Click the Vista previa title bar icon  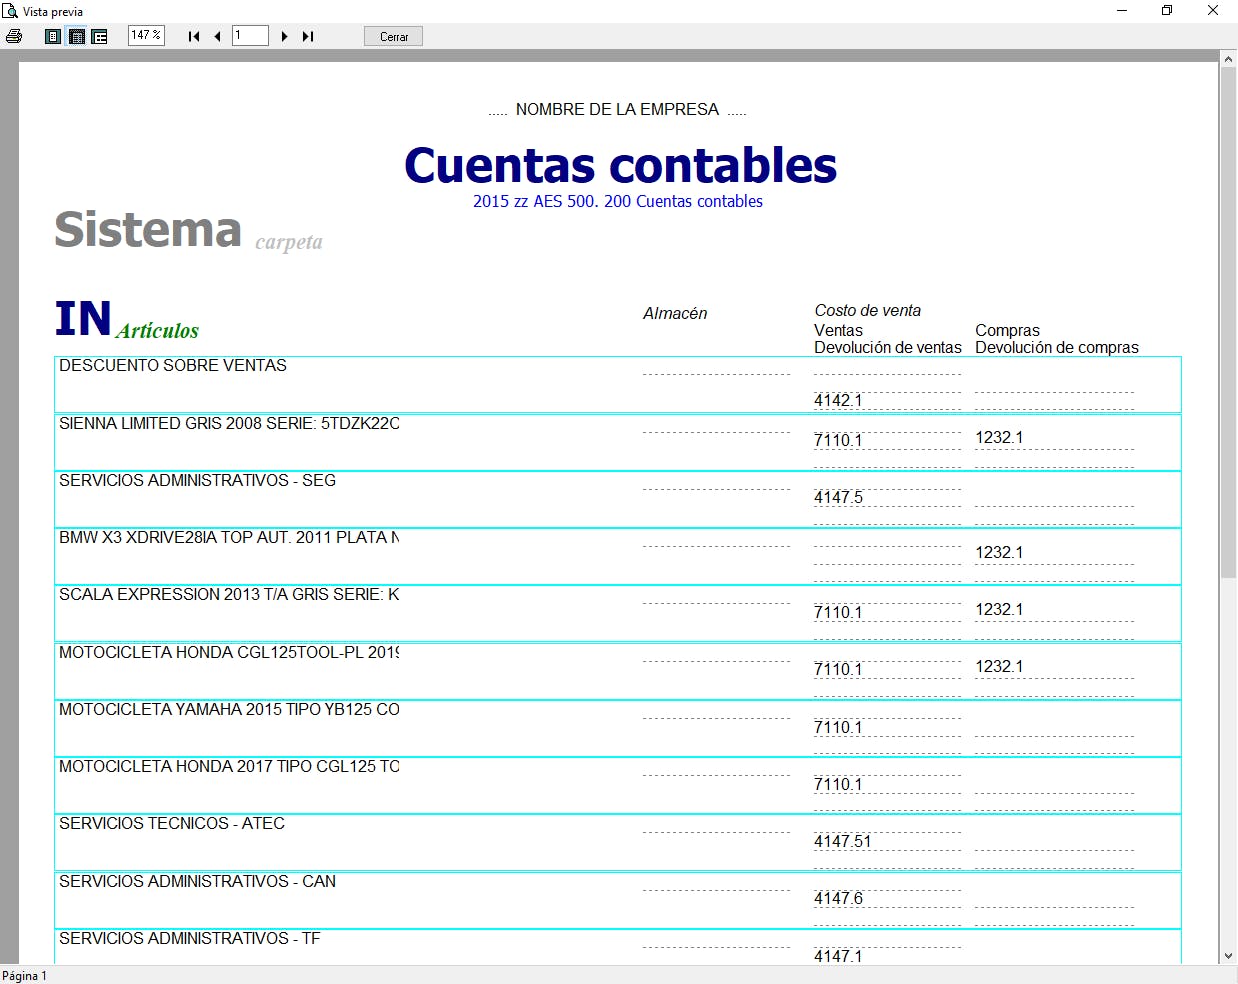pos(10,11)
